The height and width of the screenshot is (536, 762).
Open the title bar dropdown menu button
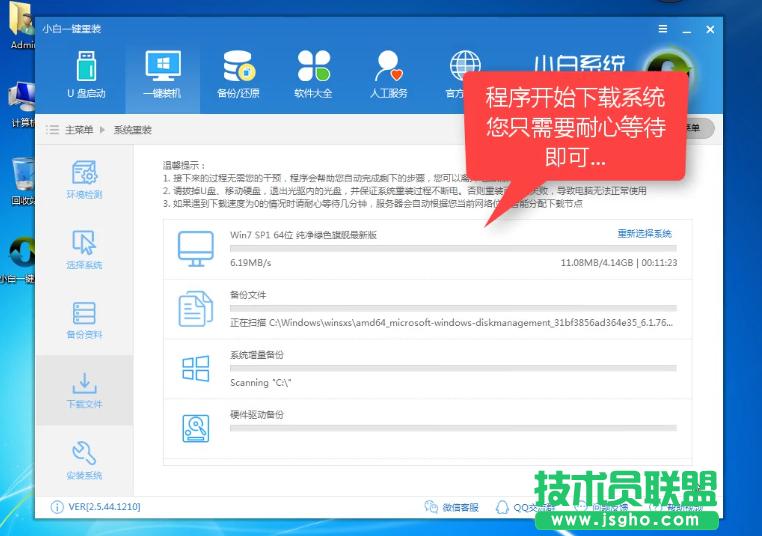pyautogui.click(x=663, y=31)
